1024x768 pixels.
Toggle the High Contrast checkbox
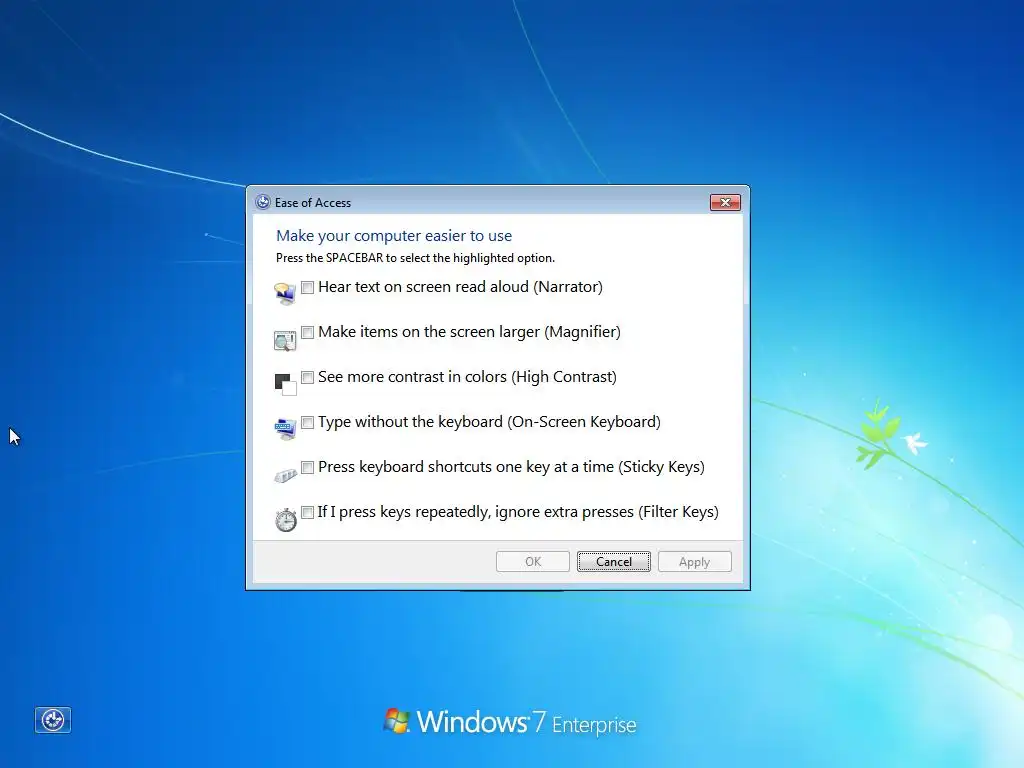308,377
